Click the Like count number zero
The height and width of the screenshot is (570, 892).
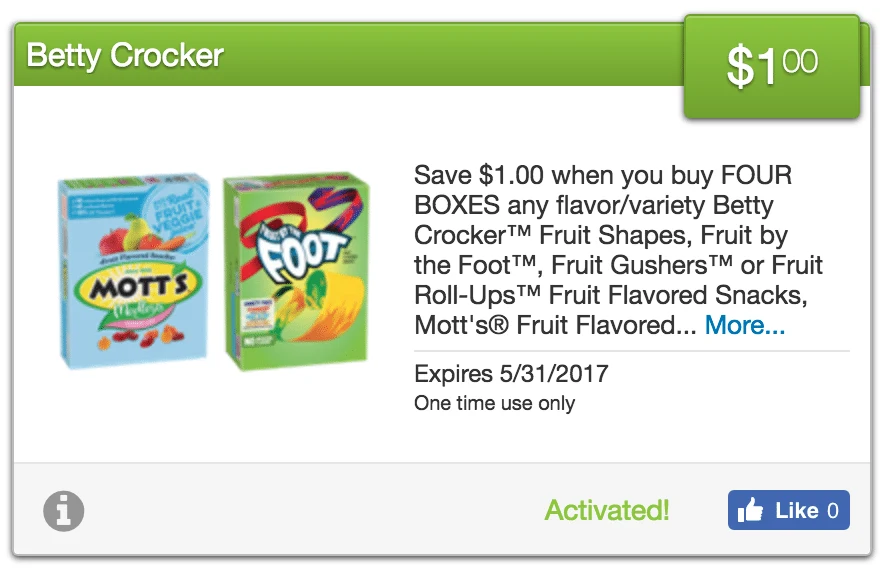[833, 510]
